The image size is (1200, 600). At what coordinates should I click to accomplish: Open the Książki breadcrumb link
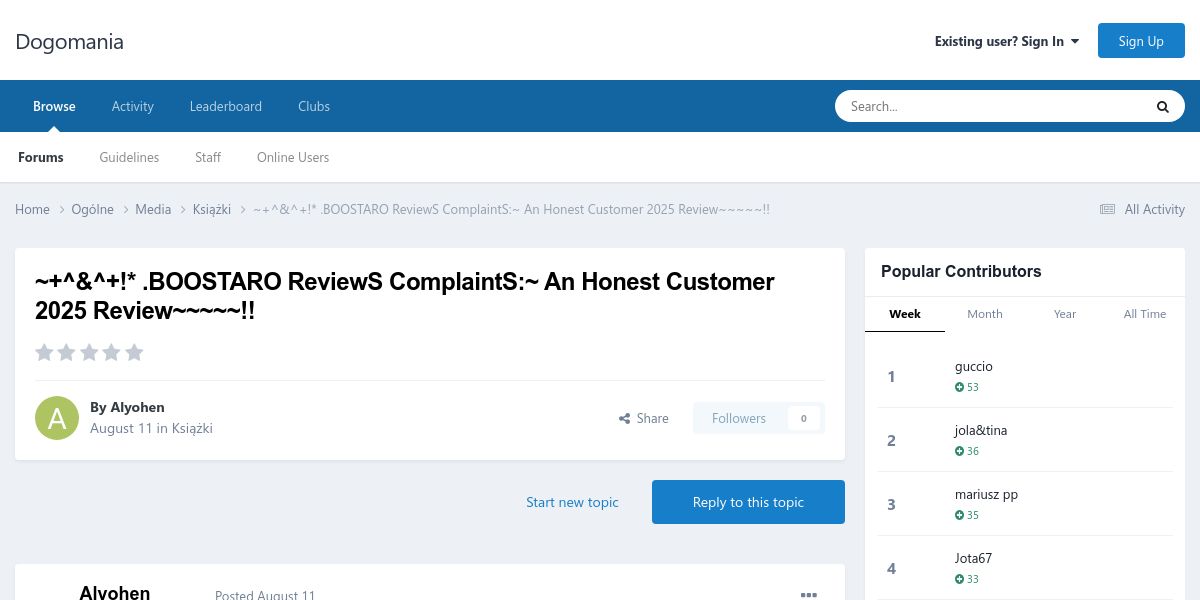(x=212, y=209)
